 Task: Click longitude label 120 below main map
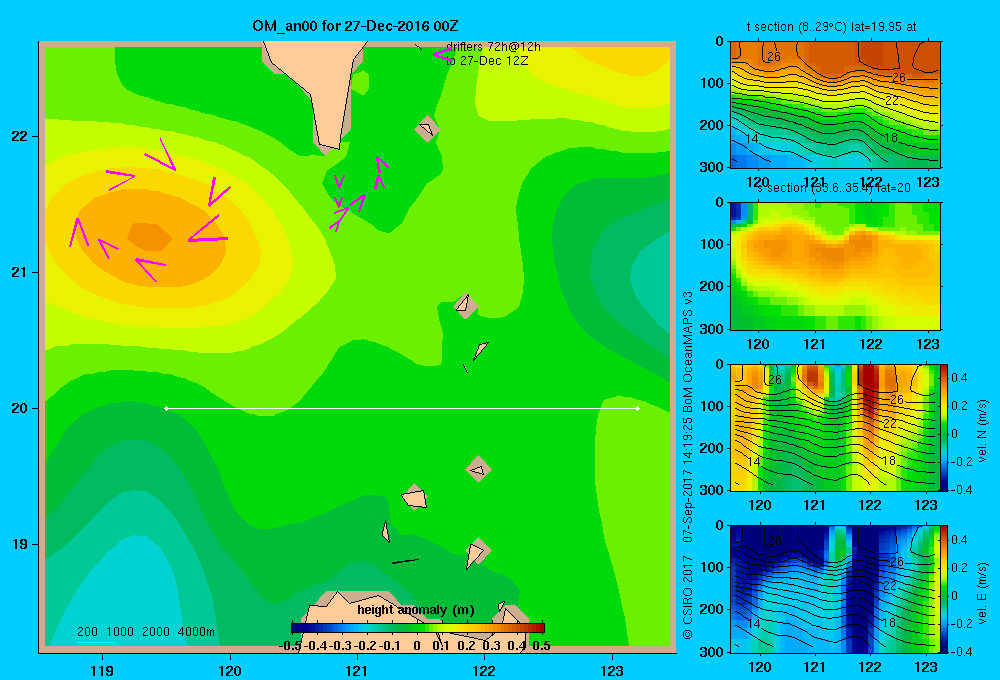(x=230, y=670)
